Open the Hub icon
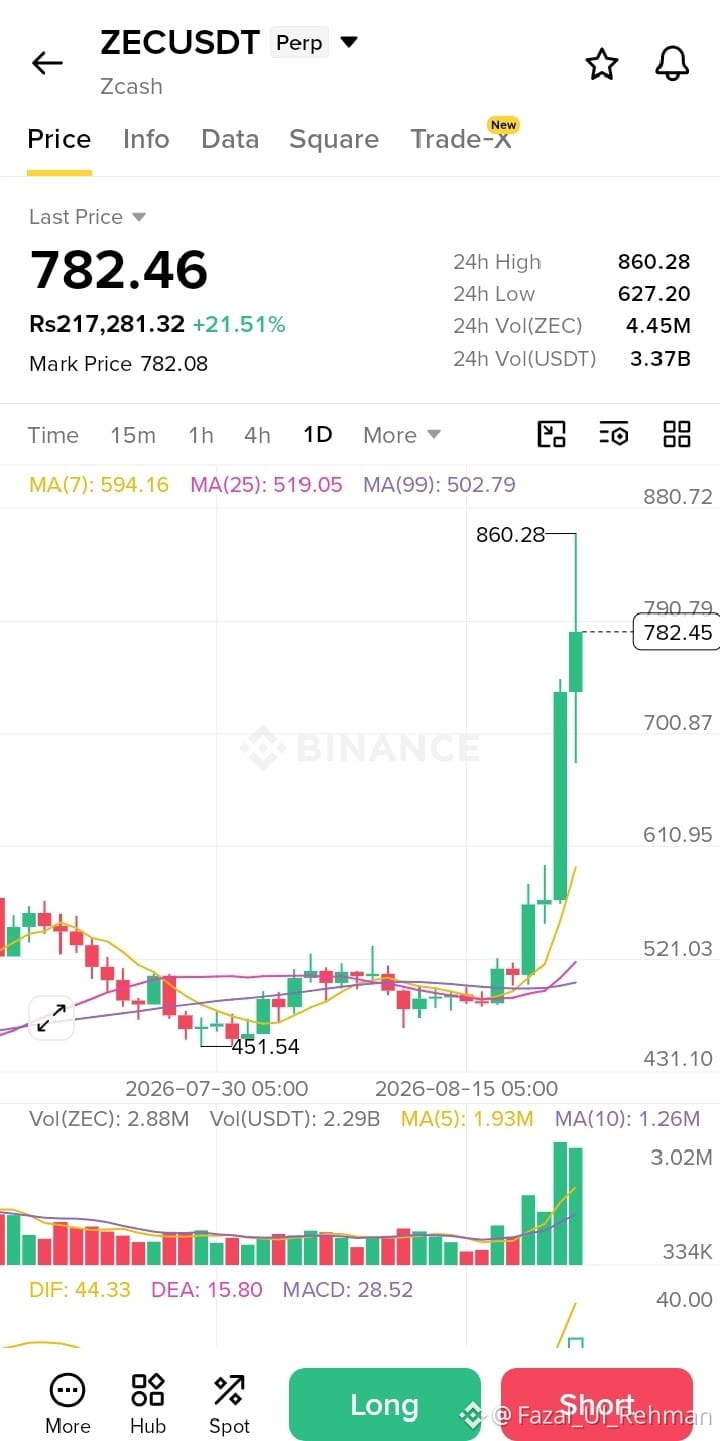 pos(148,1403)
